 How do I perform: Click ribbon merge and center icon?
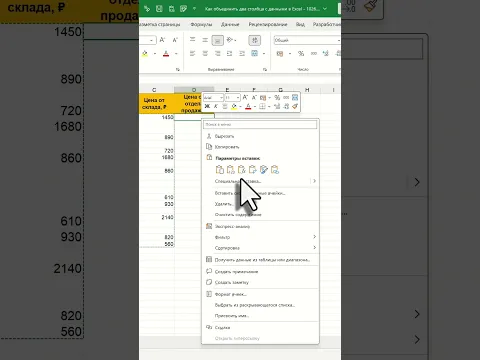tap(254, 53)
